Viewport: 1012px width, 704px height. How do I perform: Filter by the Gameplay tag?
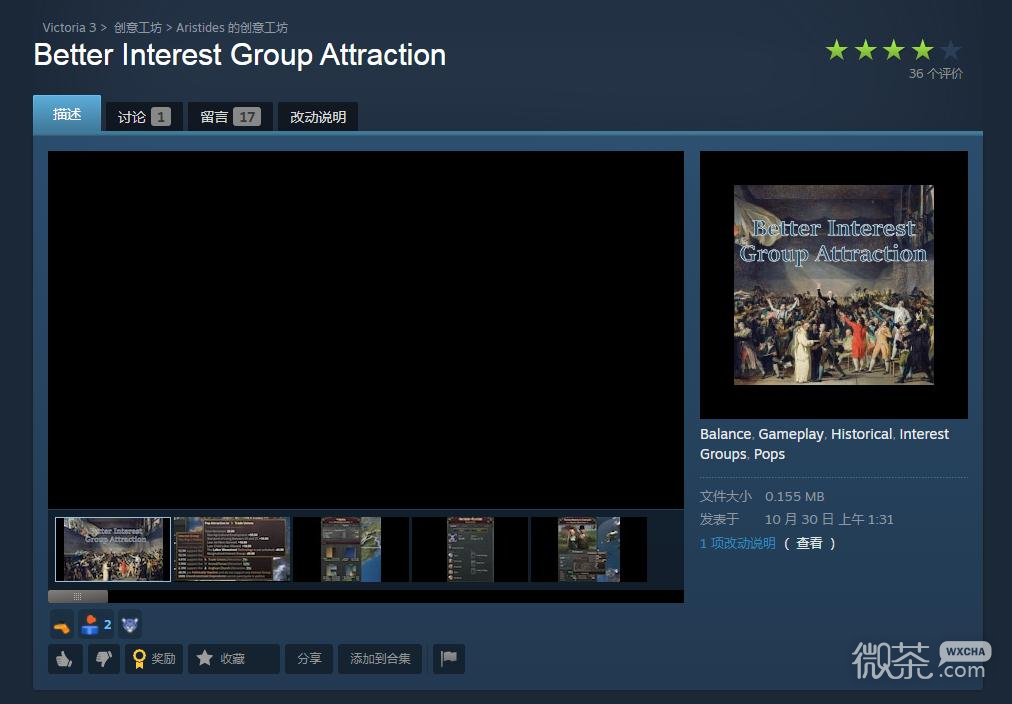coord(791,434)
